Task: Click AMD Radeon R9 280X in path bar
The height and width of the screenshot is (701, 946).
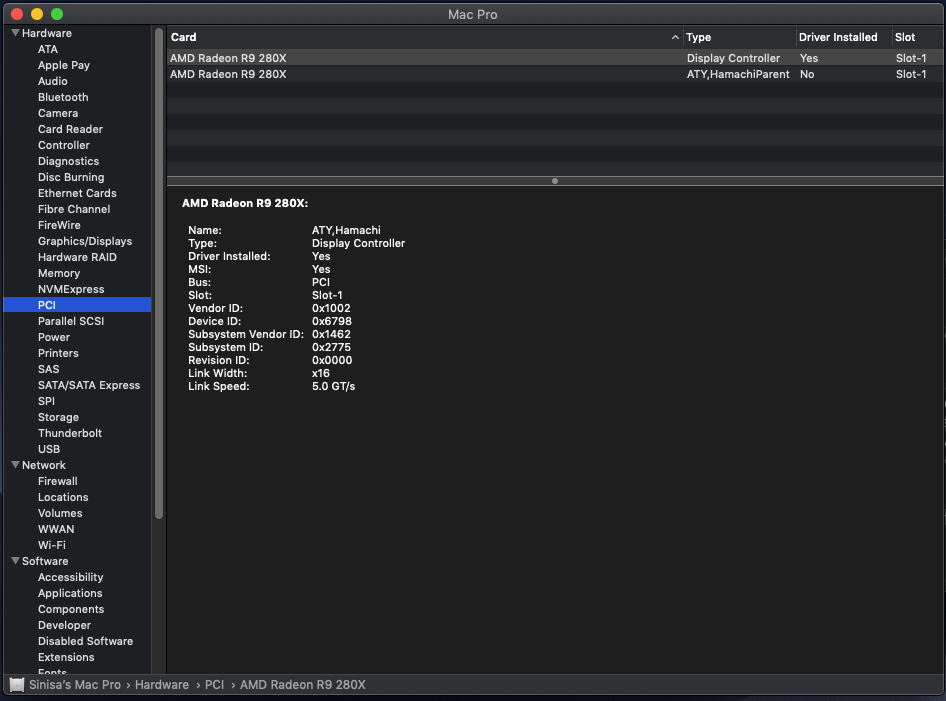Action: (302, 685)
